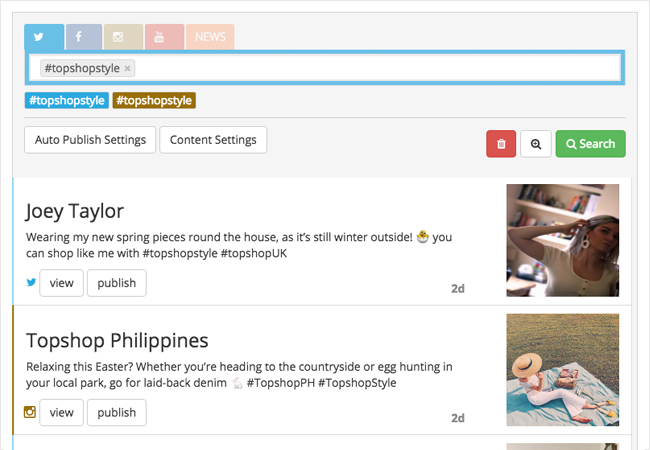Remove the #topshopstyle tag from search field
Screen dimensions: 650x450
[127, 68]
